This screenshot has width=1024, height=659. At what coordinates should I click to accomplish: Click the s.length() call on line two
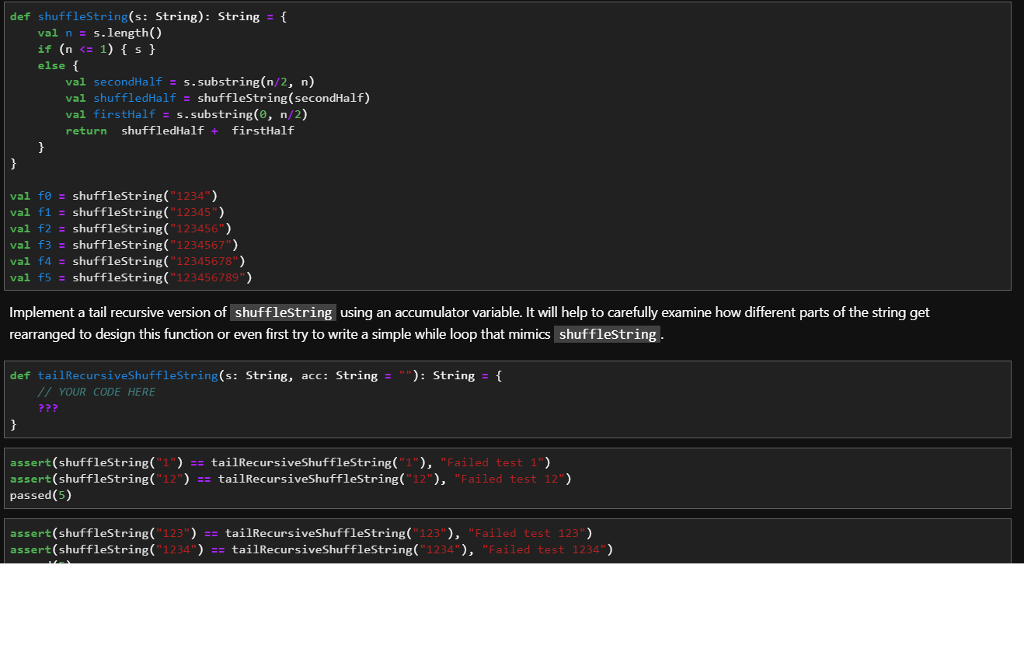coord(126,32)
